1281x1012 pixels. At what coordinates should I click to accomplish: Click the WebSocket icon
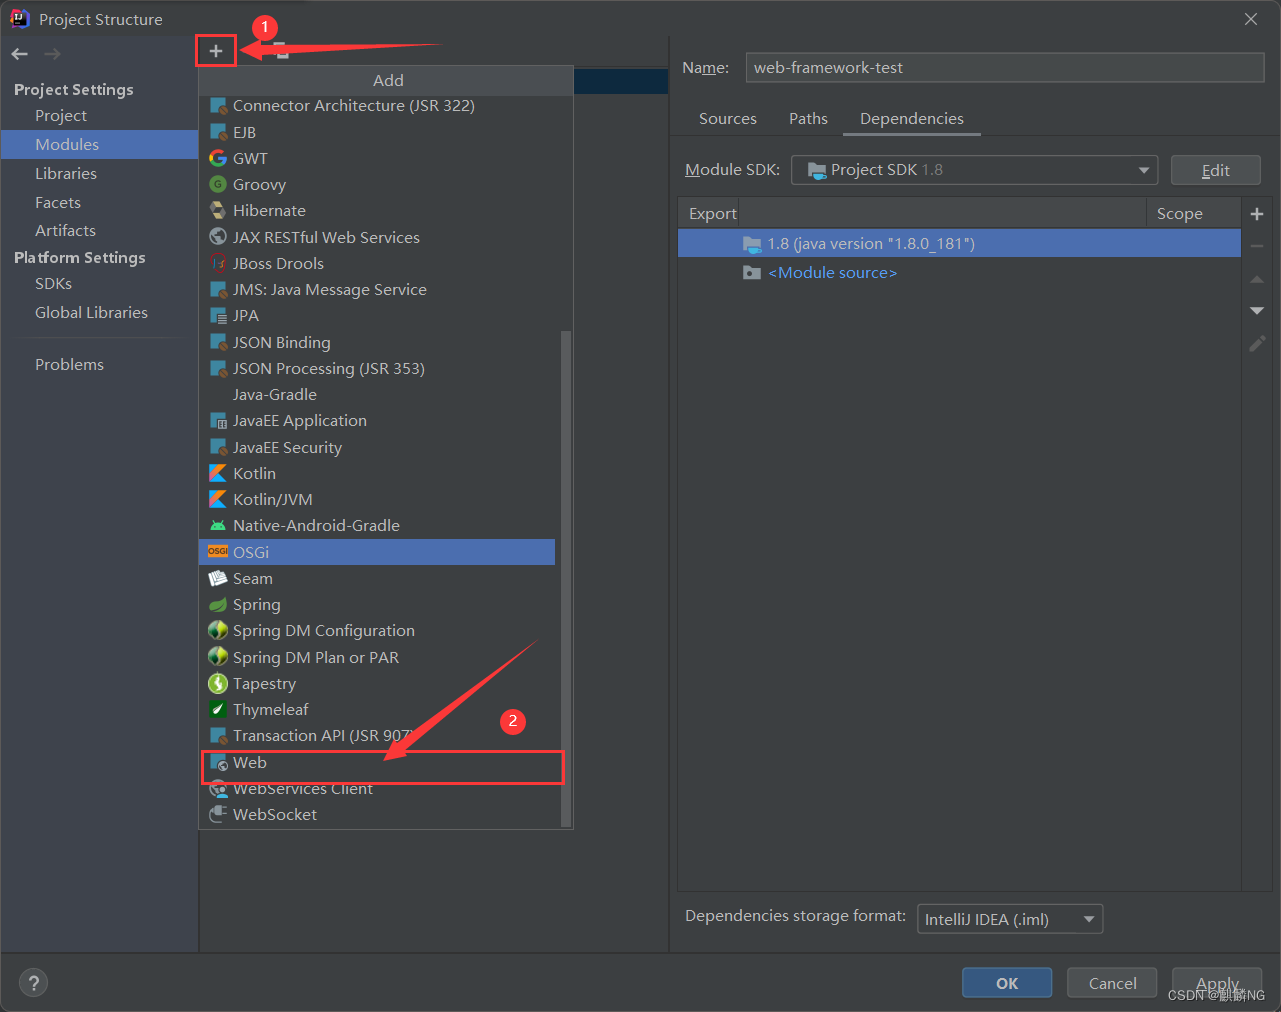[x=218, y=814]
